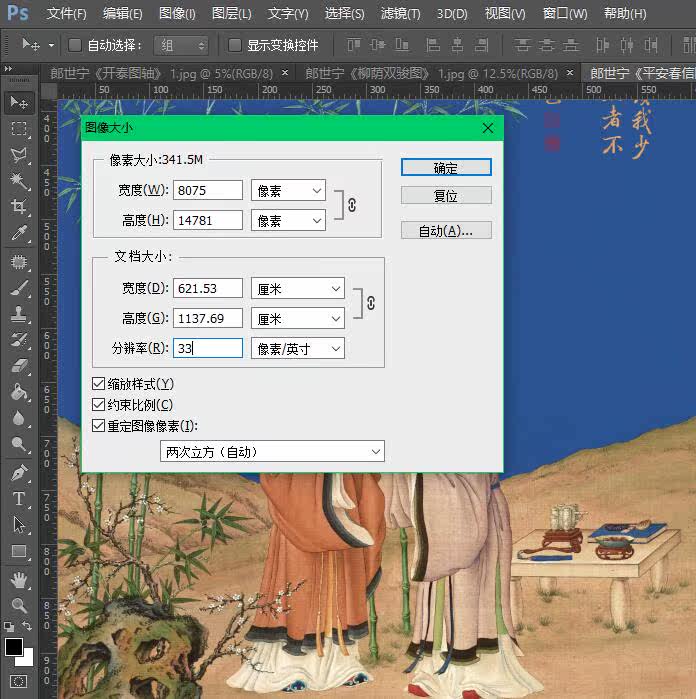Select the Spot Healing Brush tool
Screen dimensions: 696x699
[x=19, y=262]
